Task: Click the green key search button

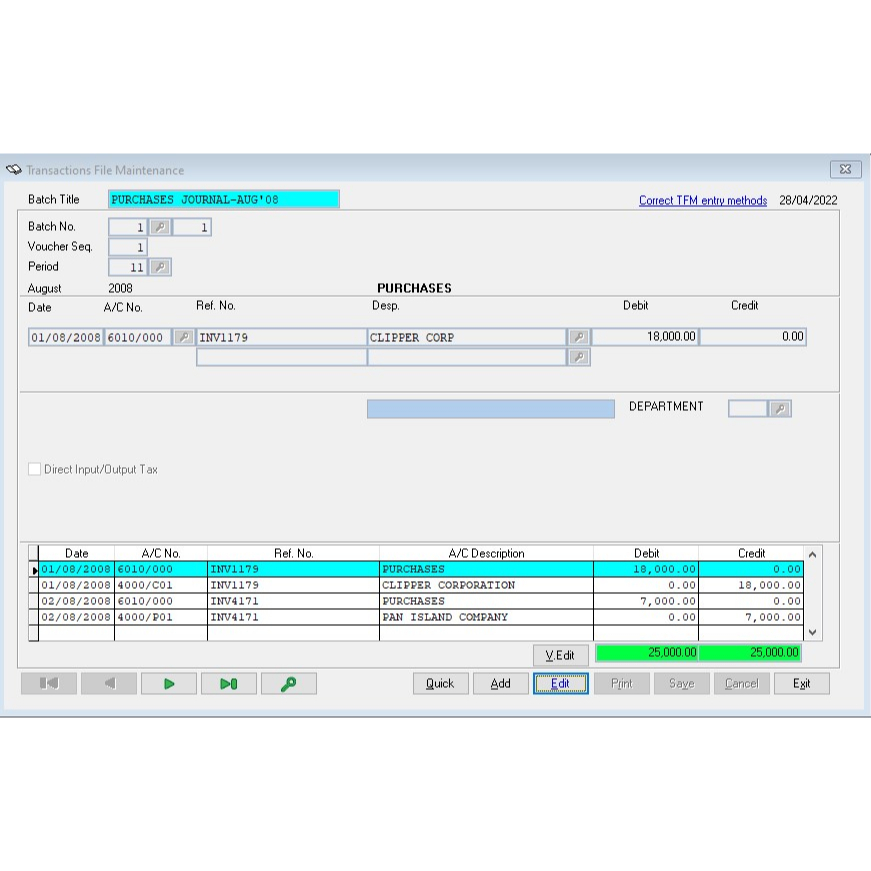Action: pyautogui.click(x=289, y=684)
